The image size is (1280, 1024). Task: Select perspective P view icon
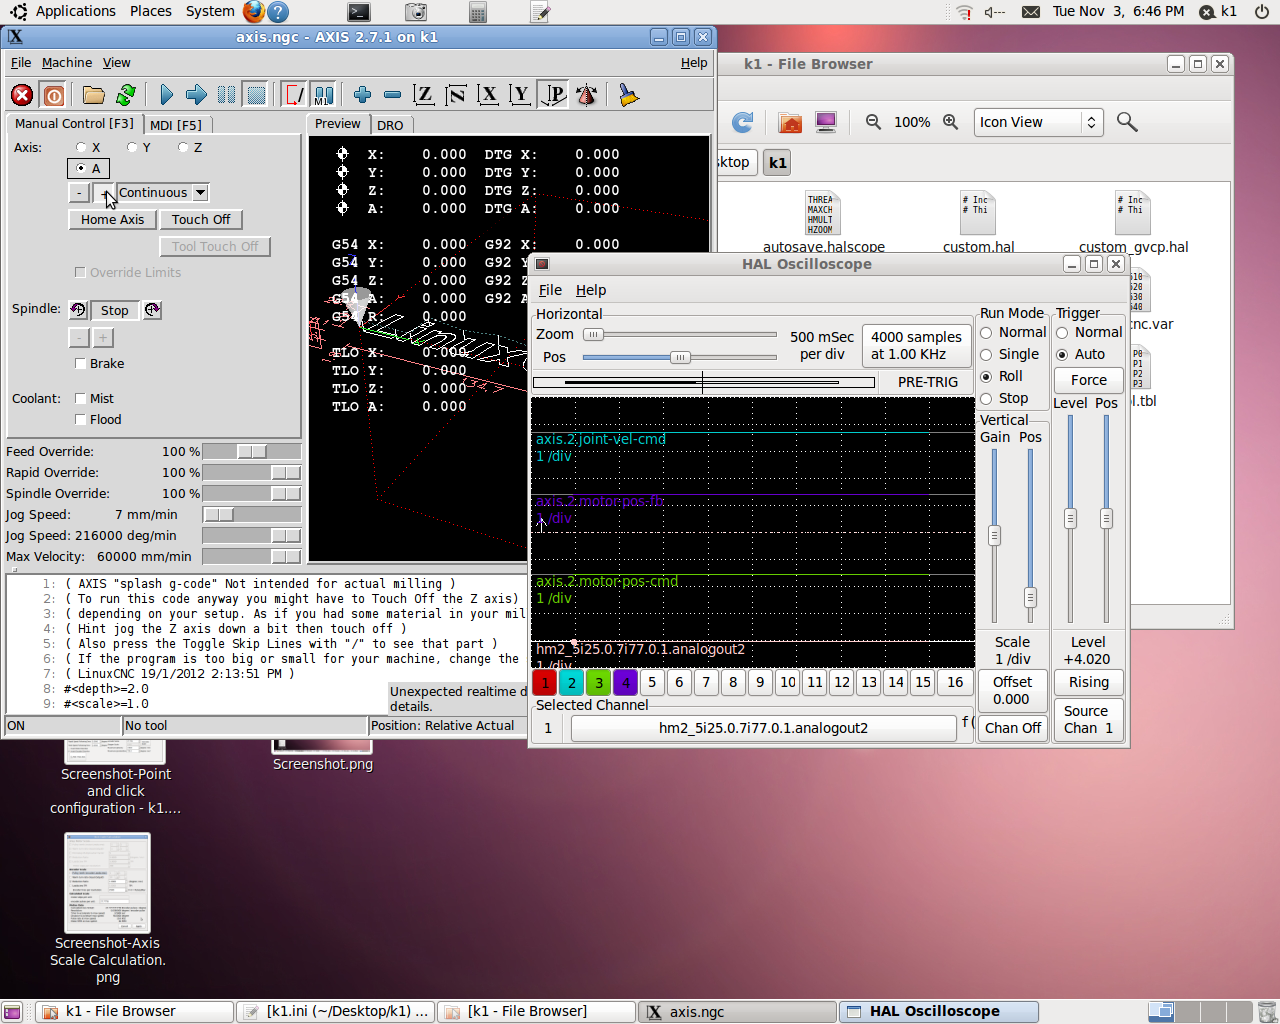[553, 95]
